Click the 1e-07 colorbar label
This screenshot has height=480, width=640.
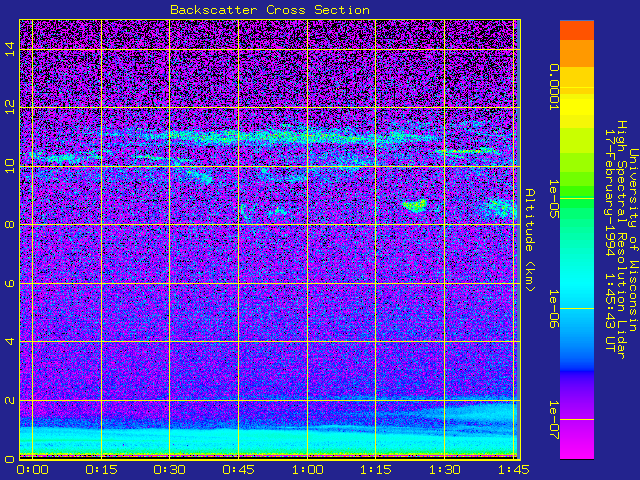click(x=553, y=420)
